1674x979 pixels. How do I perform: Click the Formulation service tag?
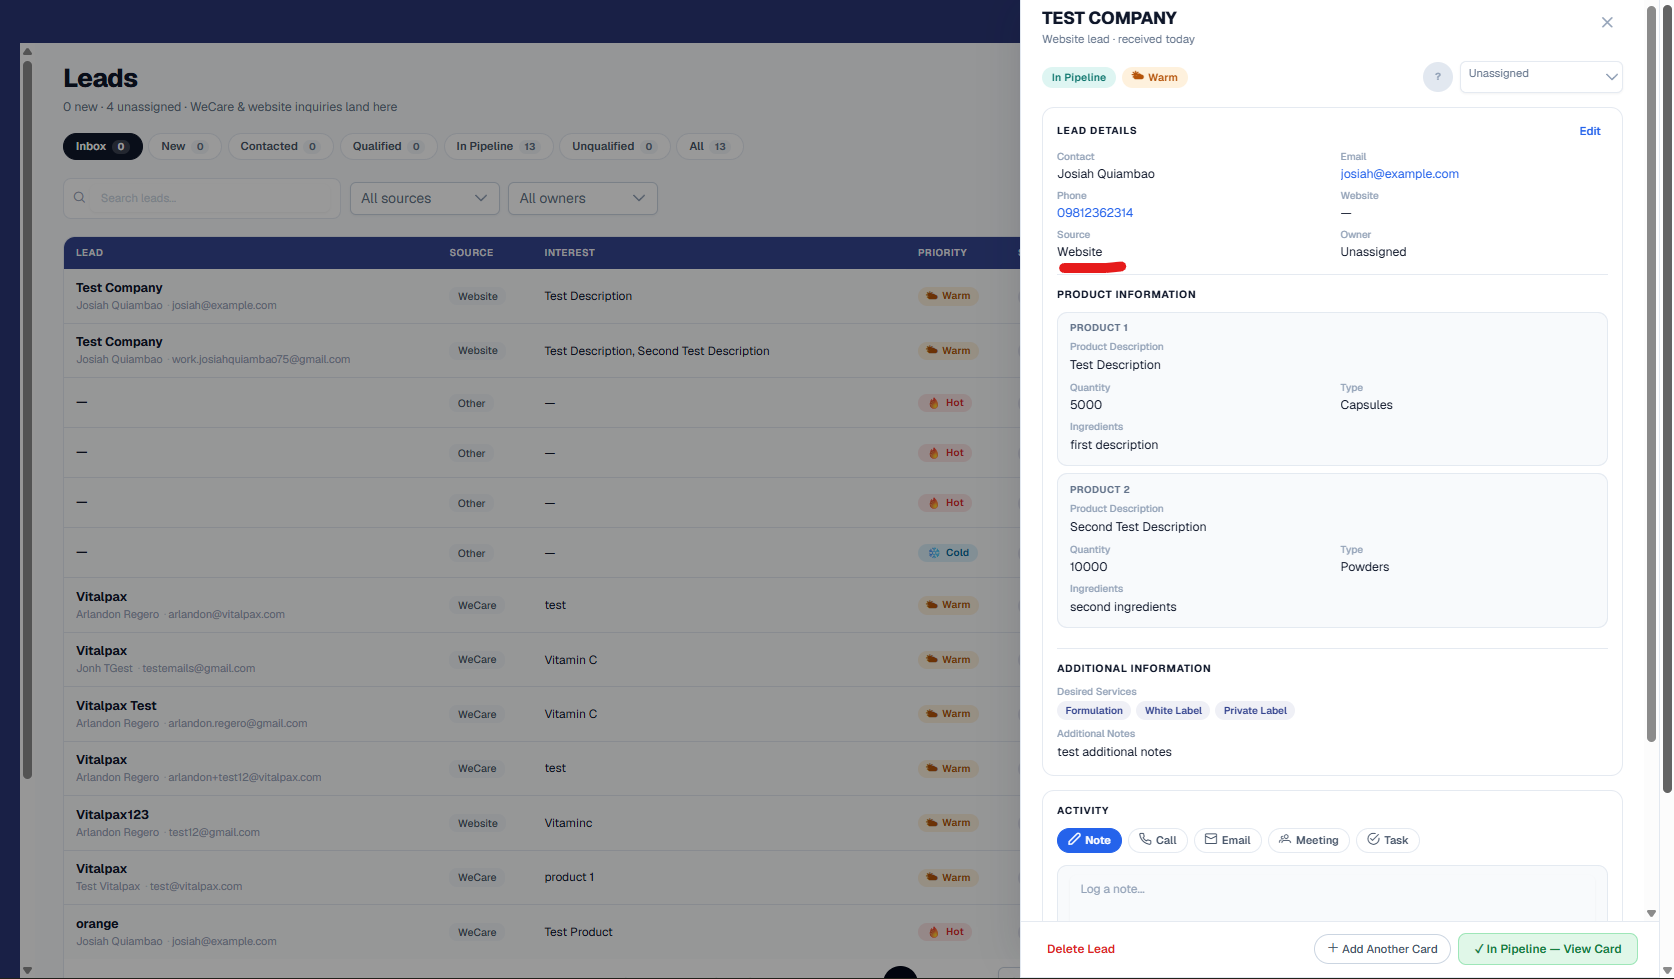1094,711
